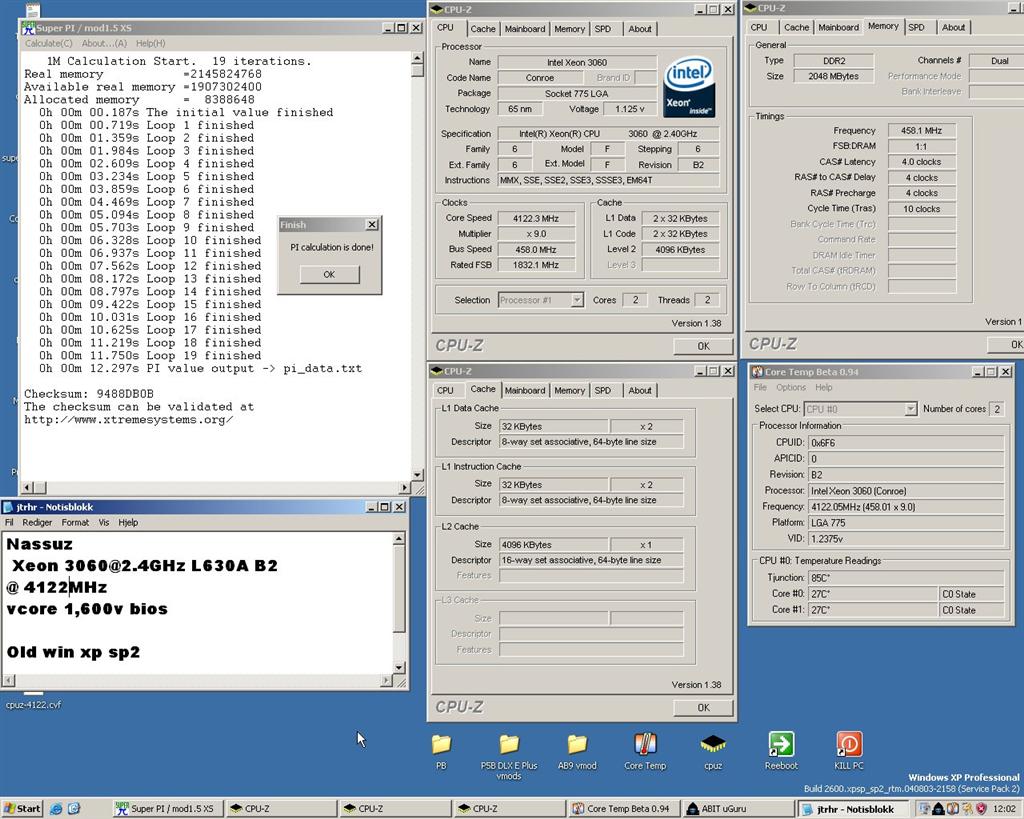The height and width of the screenshot is (819, 1024).
Task: Open the Calculate menu in Super PI
Action: [x=49, y=43]
